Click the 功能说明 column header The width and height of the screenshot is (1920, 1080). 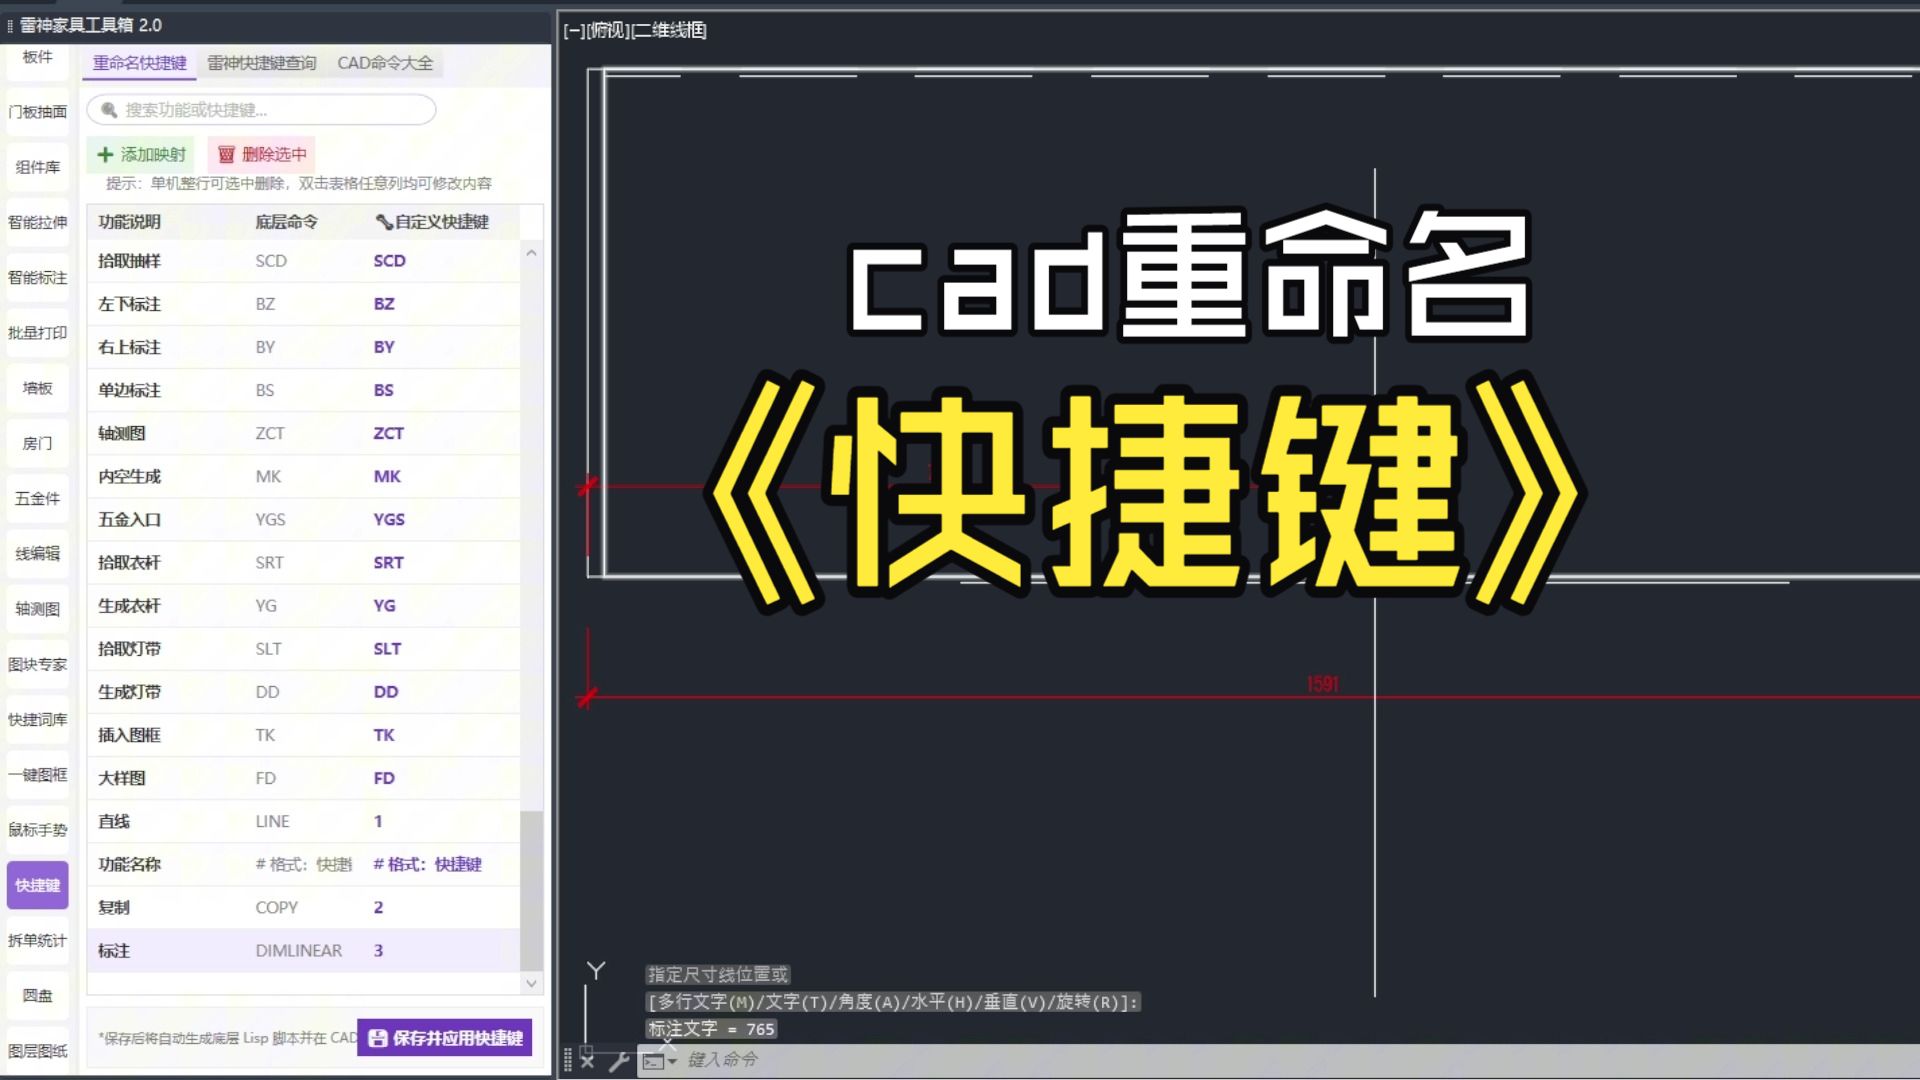[129, 222]
